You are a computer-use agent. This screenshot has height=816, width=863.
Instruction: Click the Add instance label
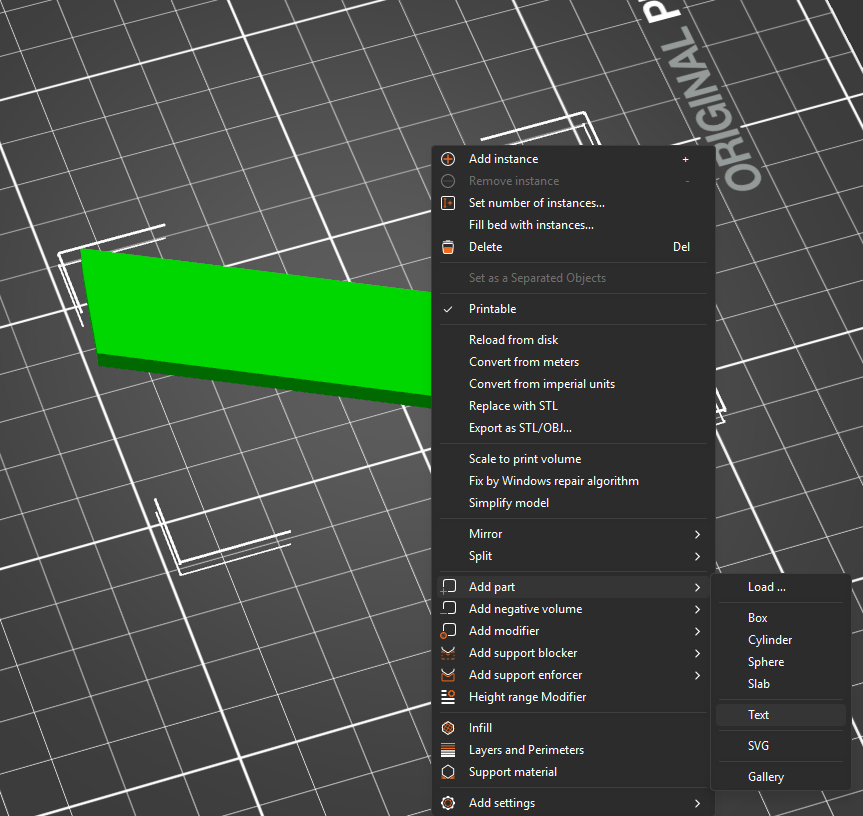(x=504, y=159)
